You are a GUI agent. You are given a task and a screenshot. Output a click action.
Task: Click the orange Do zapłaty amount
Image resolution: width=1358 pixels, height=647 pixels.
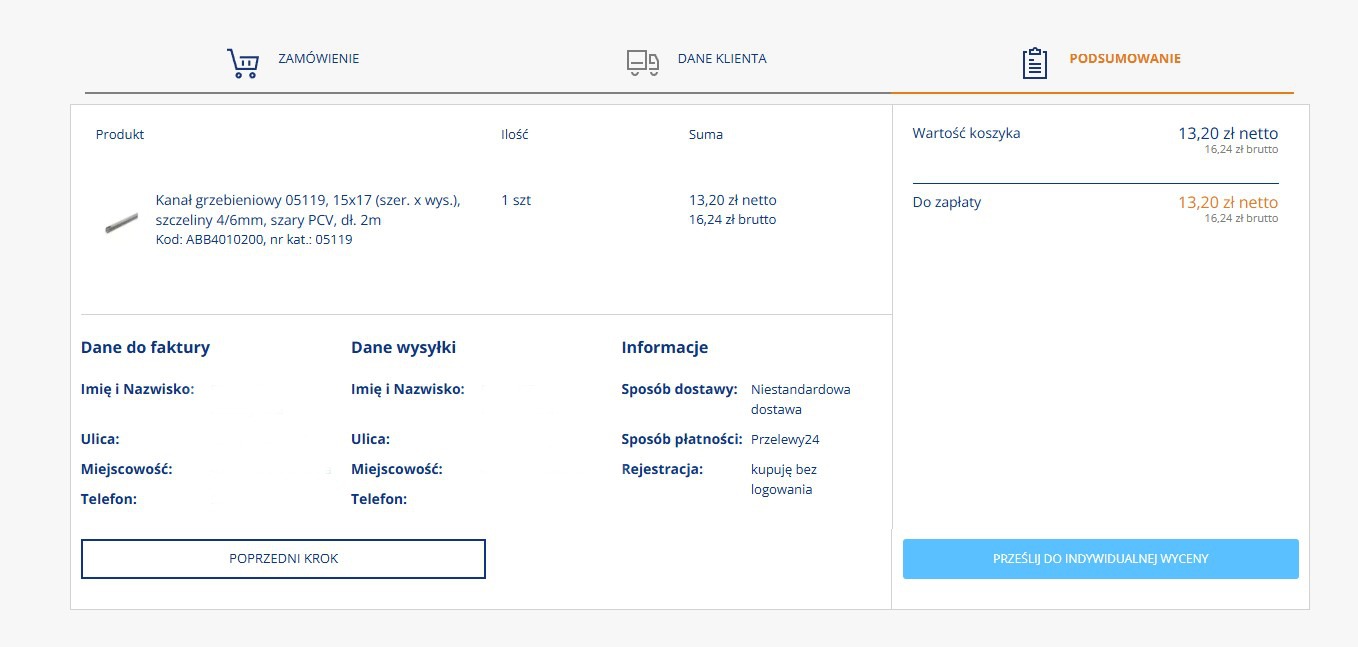pos(1227,203)
